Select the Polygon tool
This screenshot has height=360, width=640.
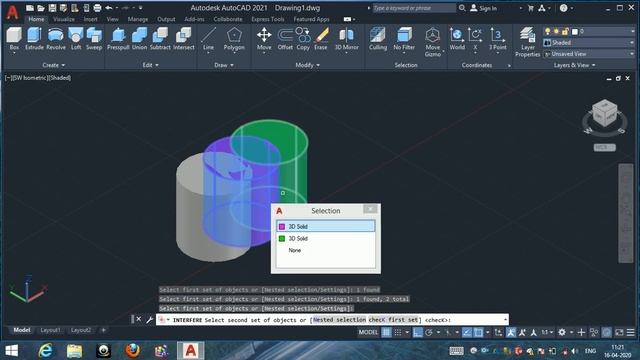tap(234, 38)
